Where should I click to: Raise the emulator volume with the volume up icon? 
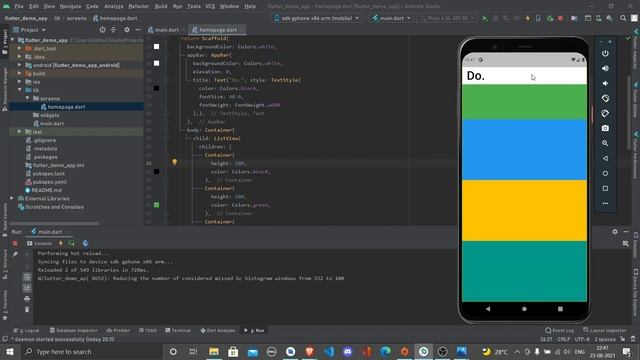[x=605, y=69]
